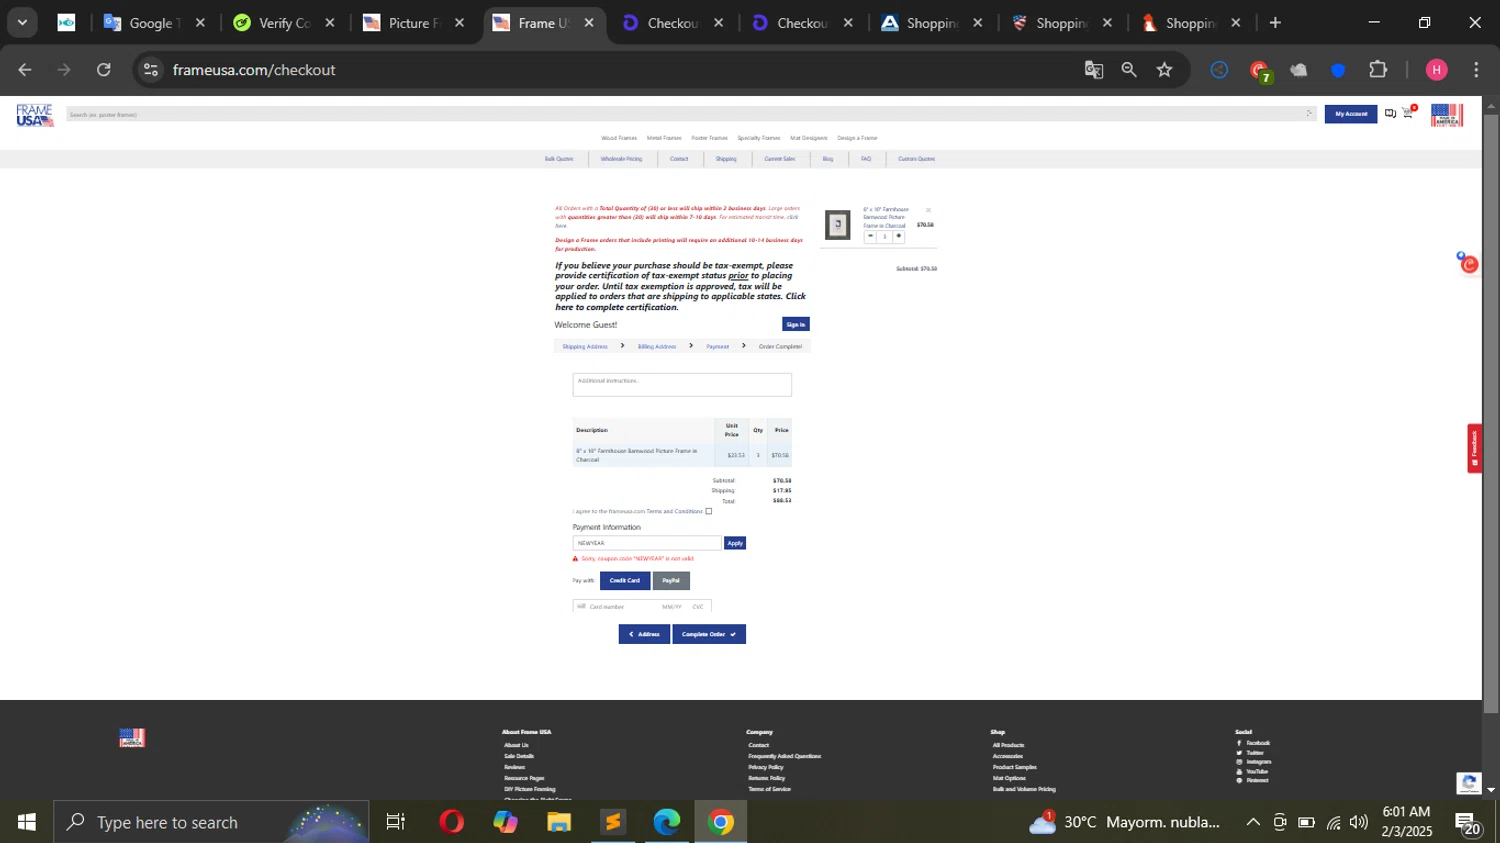Screen dimensions: 1500x843
Task: Click the Sign In button
Action: pyautogui.click(x=796, y=324)
